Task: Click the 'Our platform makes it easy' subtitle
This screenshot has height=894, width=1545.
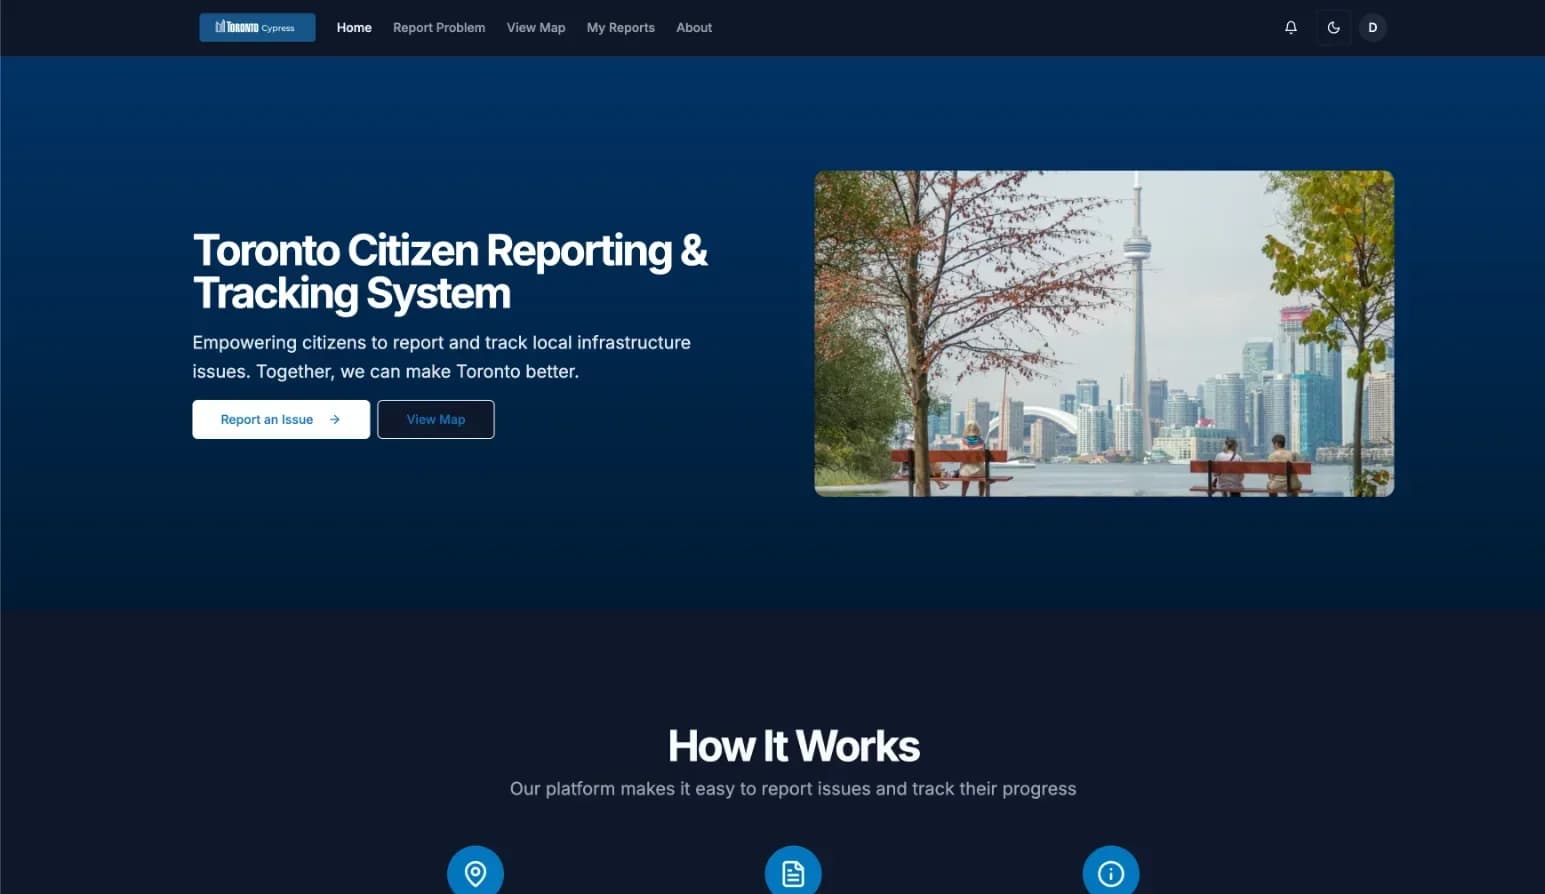Action: tap(793, 789)
